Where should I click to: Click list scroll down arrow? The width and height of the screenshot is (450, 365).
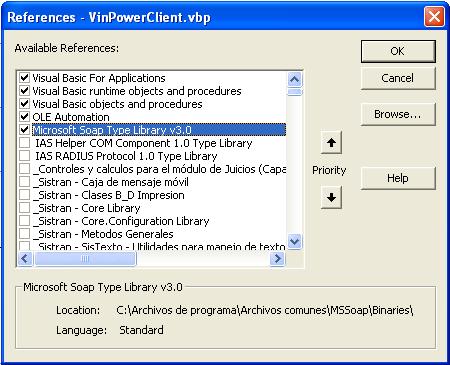click(294, 241)
